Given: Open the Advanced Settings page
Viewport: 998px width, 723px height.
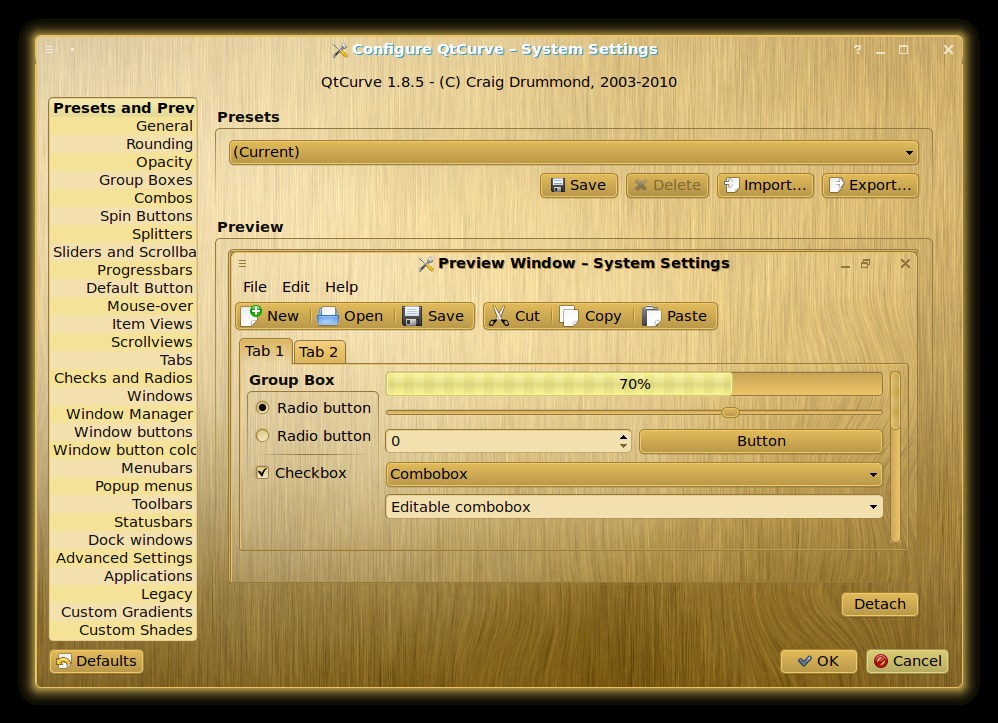Looking at the screenshot, I should (122, 558).
